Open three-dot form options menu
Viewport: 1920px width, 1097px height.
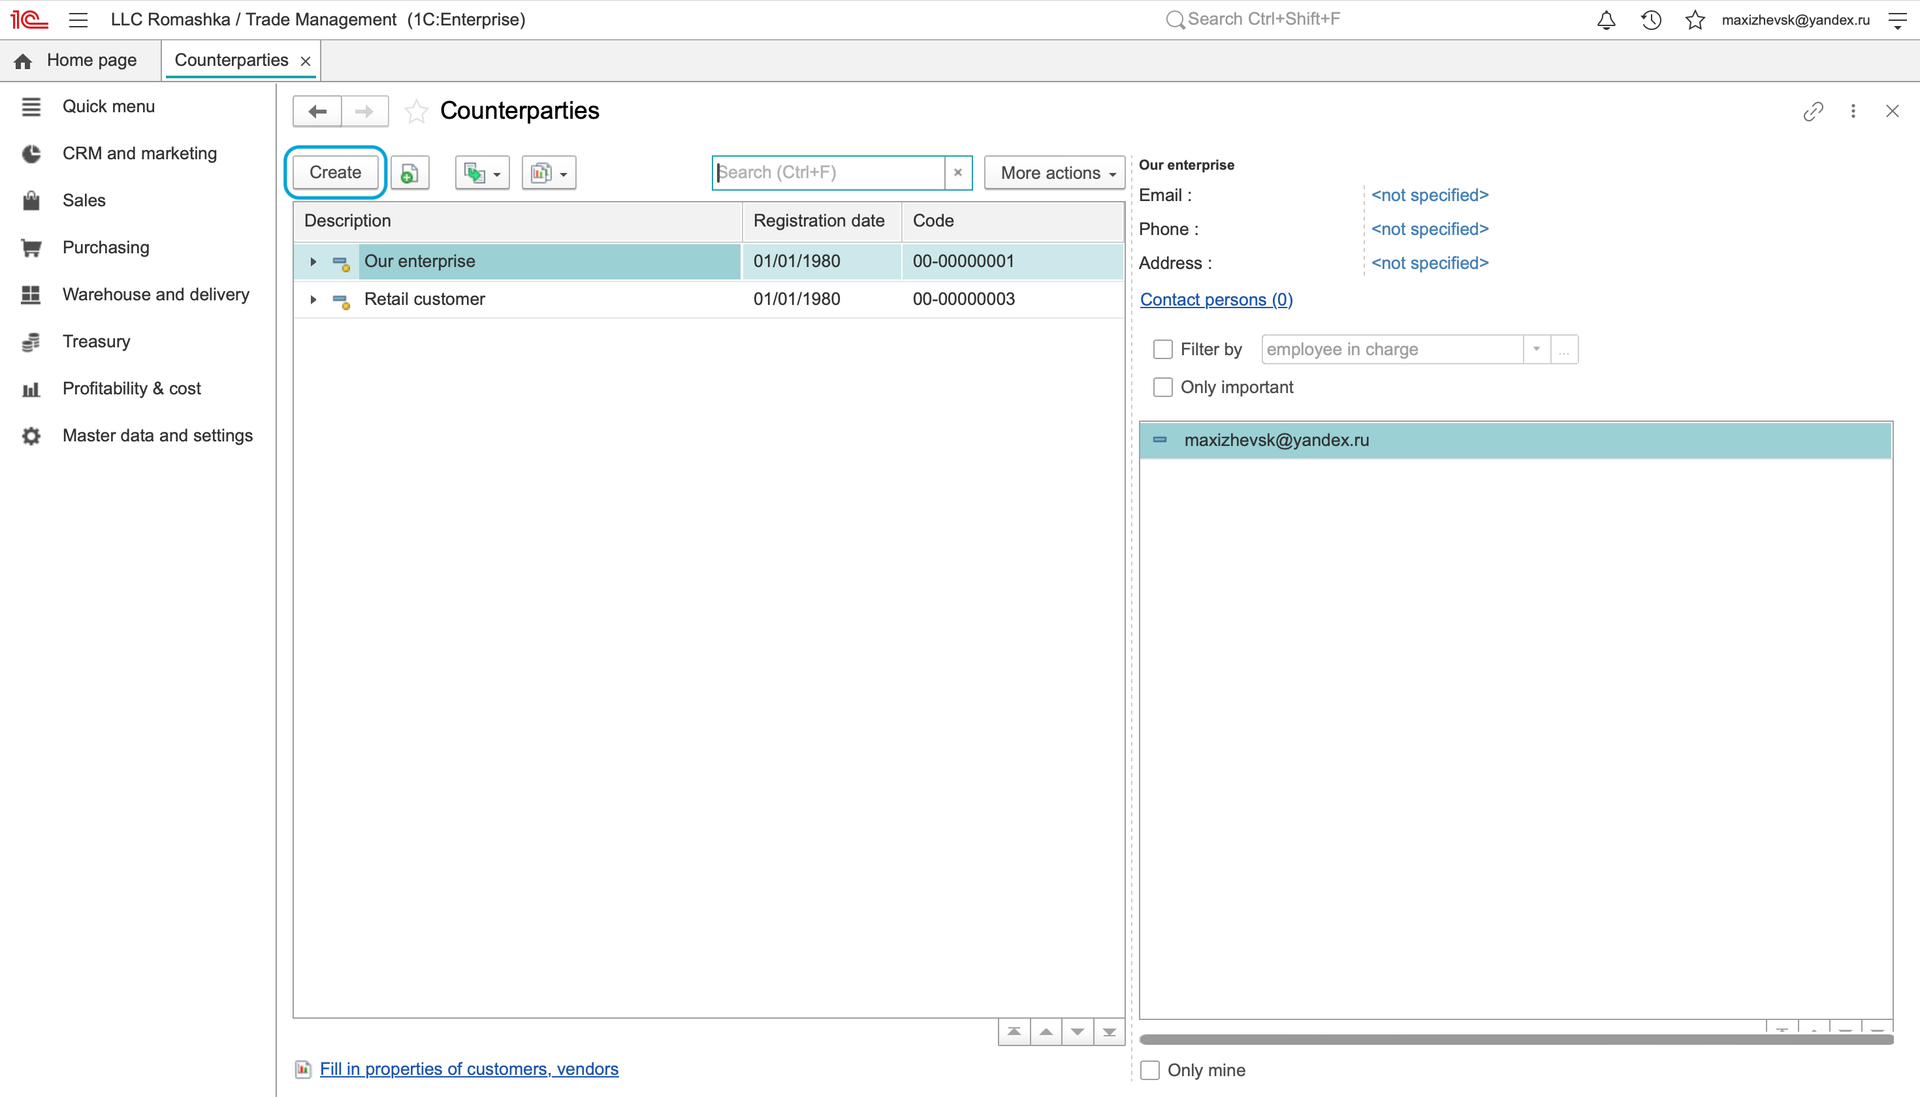(1853, 111)
